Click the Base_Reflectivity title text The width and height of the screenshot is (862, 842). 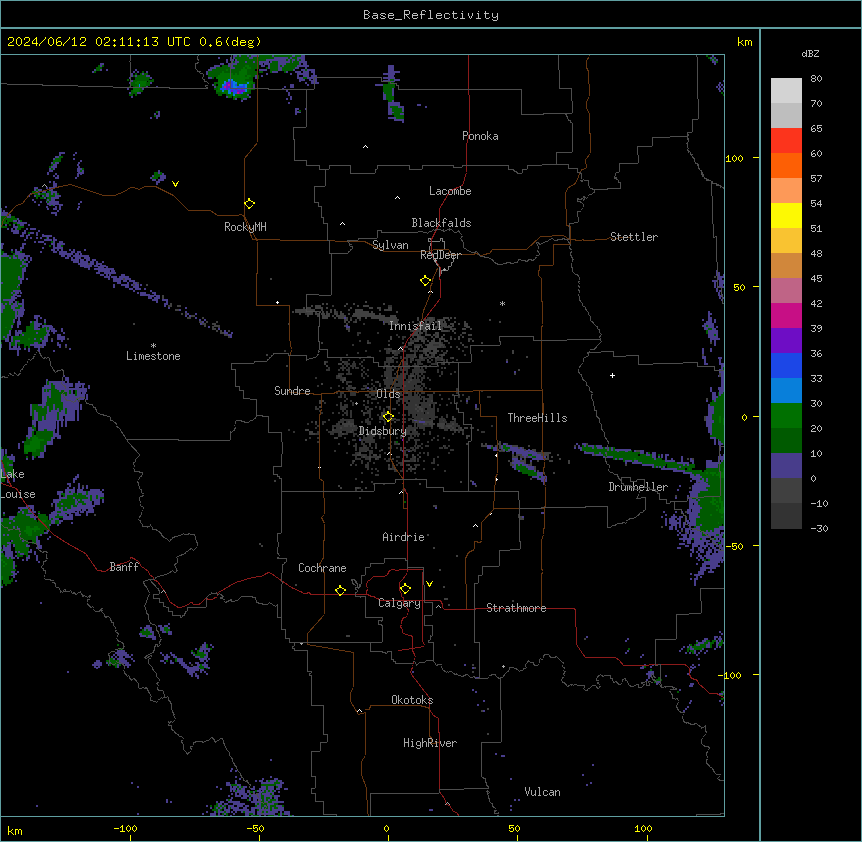point(431,15)
